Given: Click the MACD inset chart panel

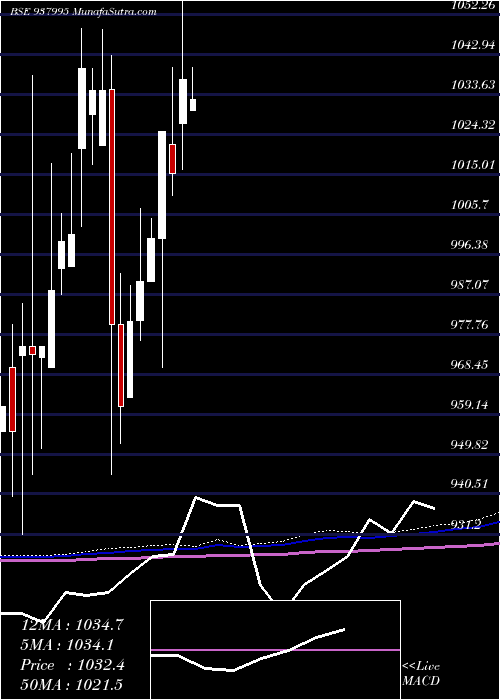Looking at the screenshot, I should pos(275,650).
